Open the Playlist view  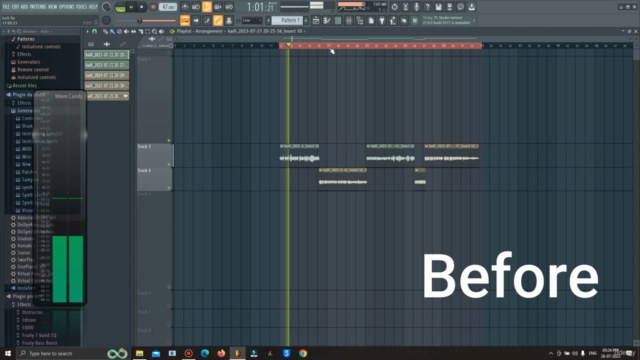316,20
